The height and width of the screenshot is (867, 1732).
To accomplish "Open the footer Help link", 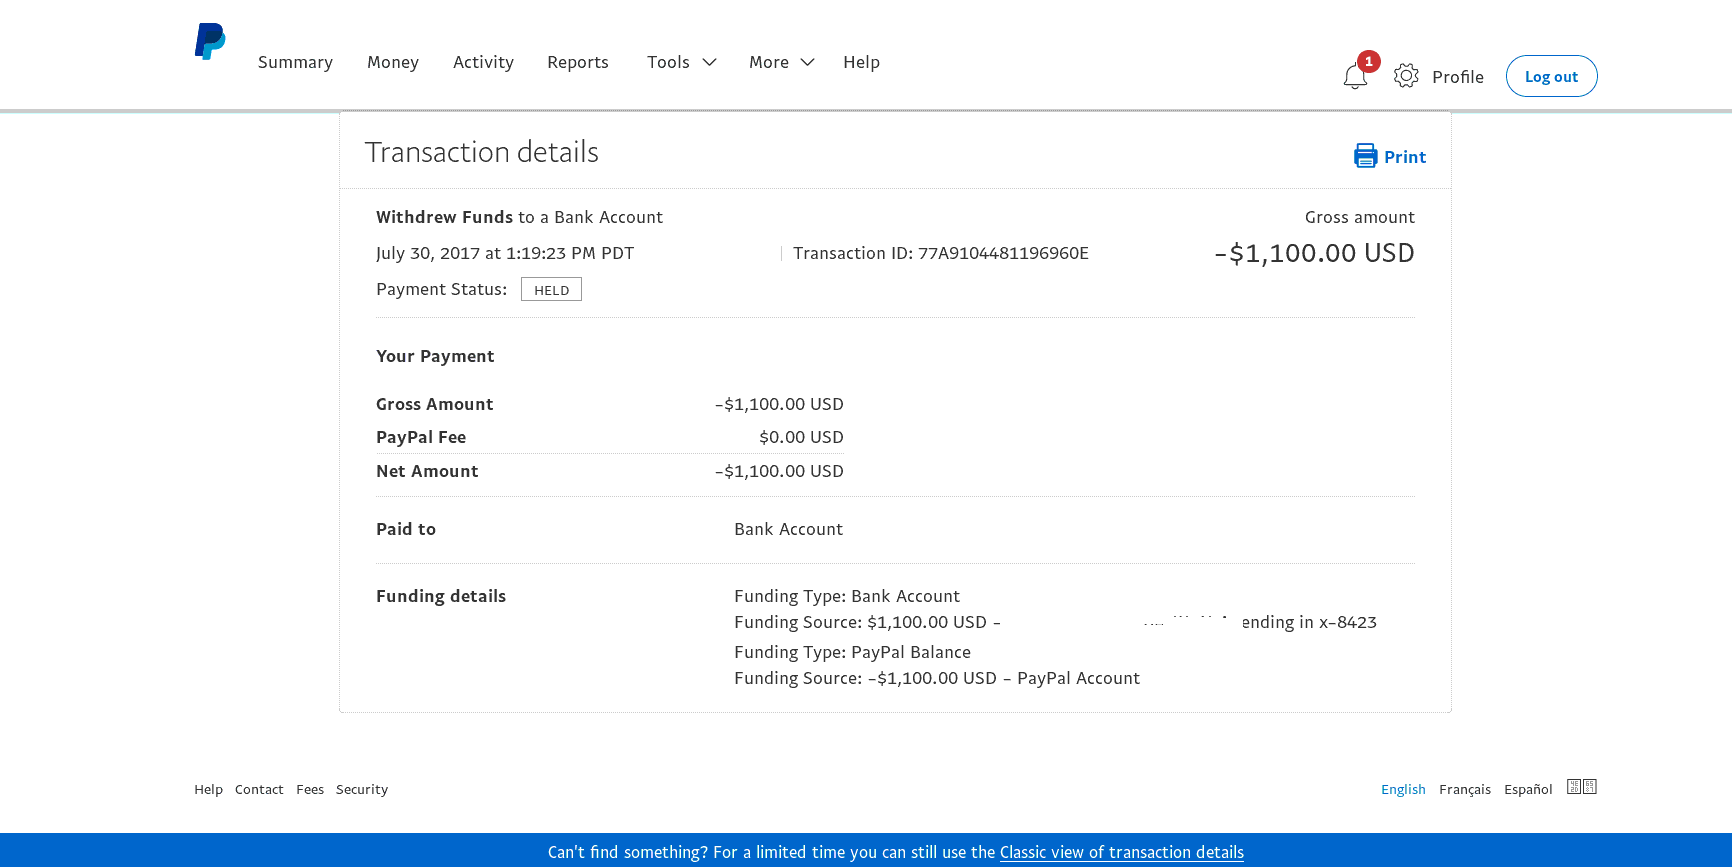I will point(208,789).
